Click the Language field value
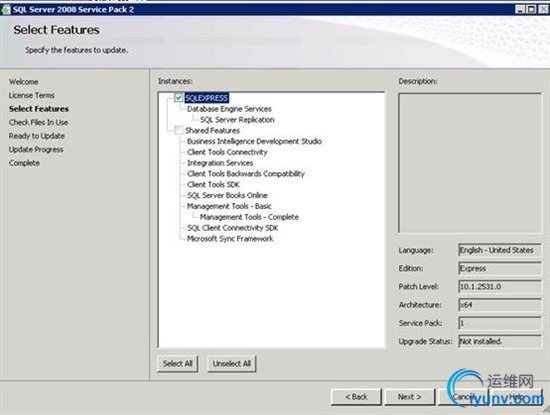 (x=500, y=250)
